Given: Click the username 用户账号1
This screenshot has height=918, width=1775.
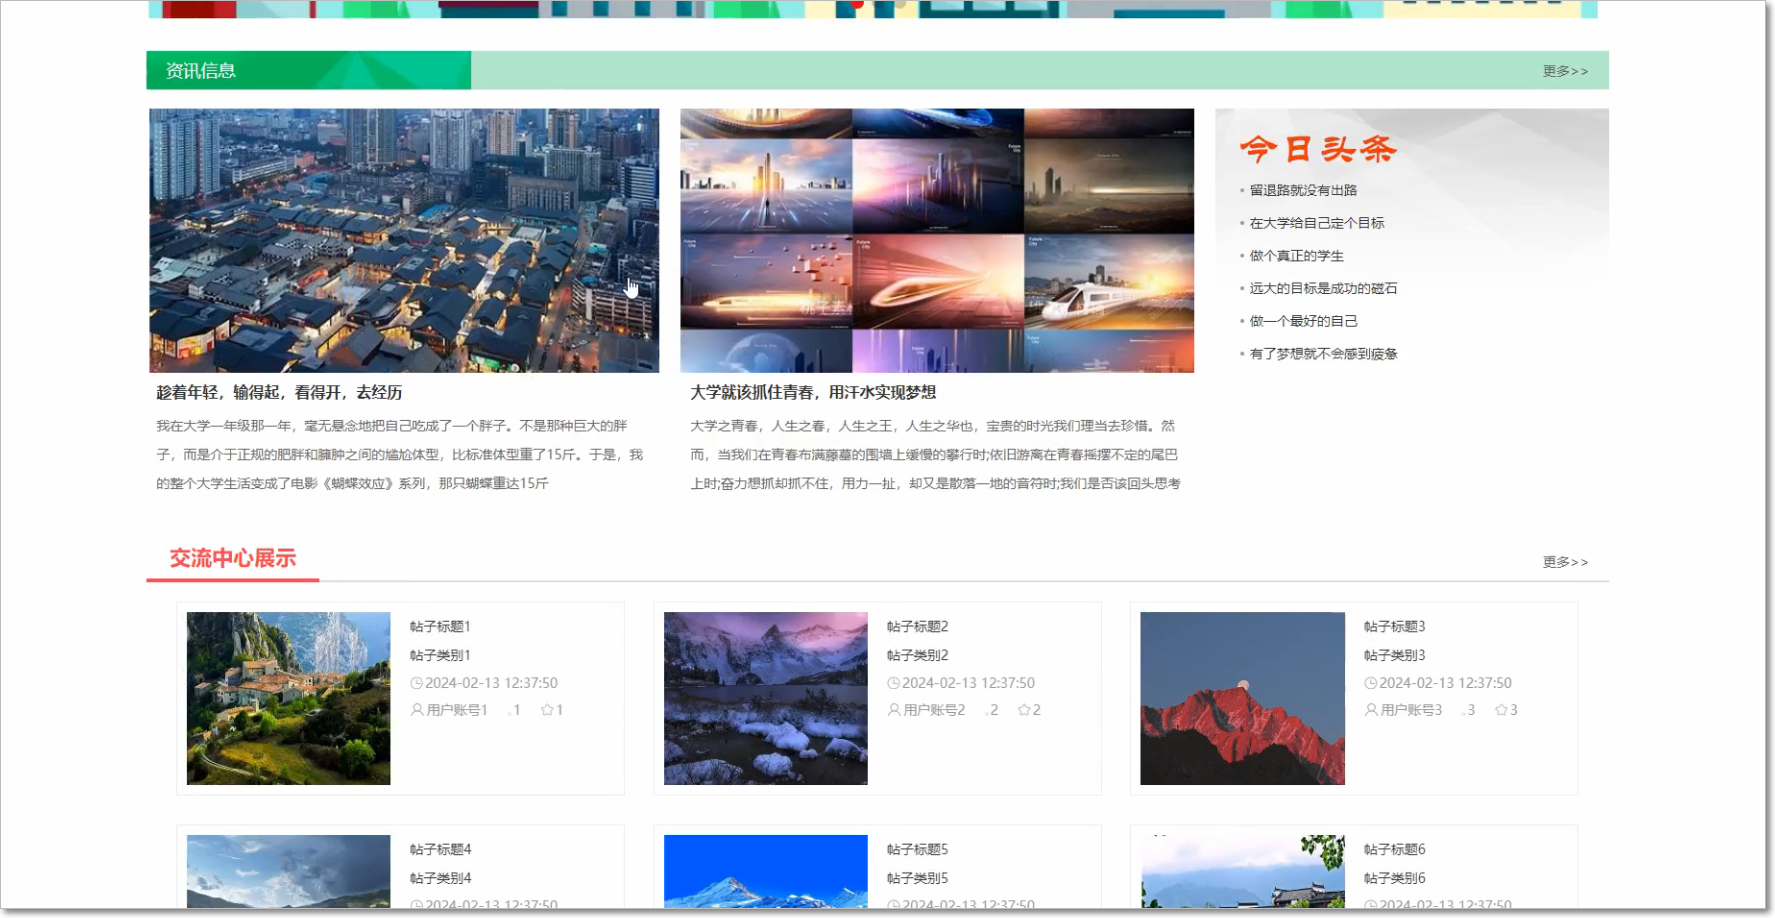Looking at the screenshot, I should point(457,710).
